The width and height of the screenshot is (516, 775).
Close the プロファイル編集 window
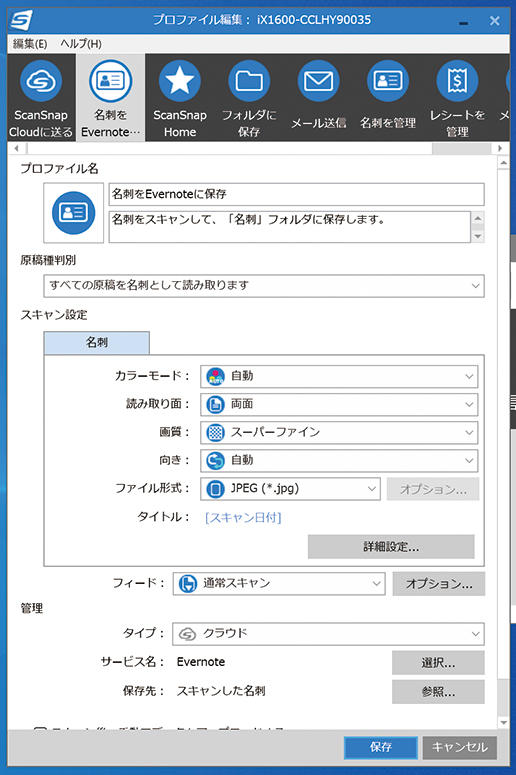click(494, 21)
